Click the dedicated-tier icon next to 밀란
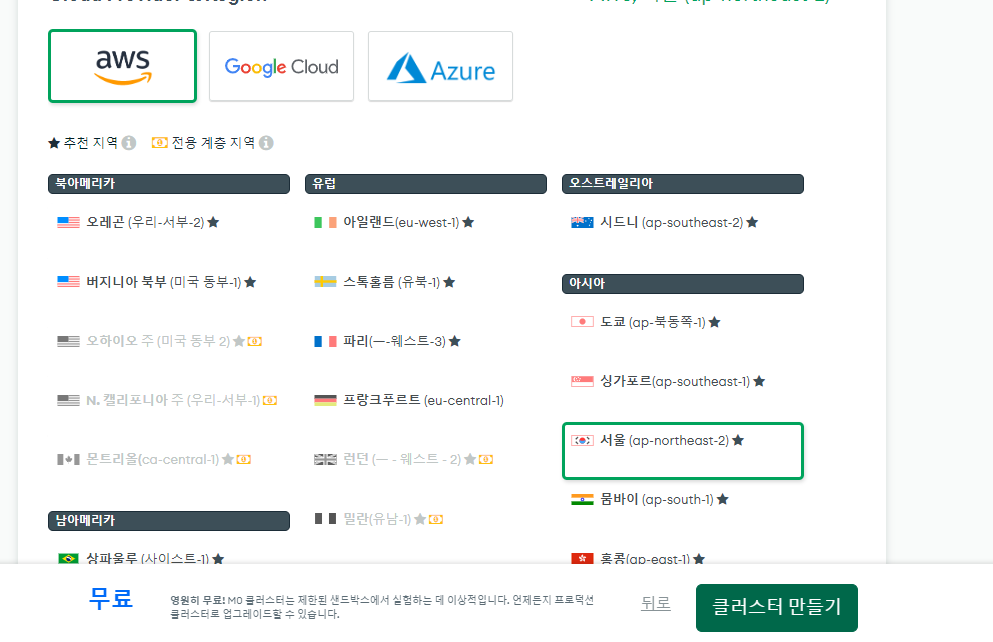 click(436, 519)
